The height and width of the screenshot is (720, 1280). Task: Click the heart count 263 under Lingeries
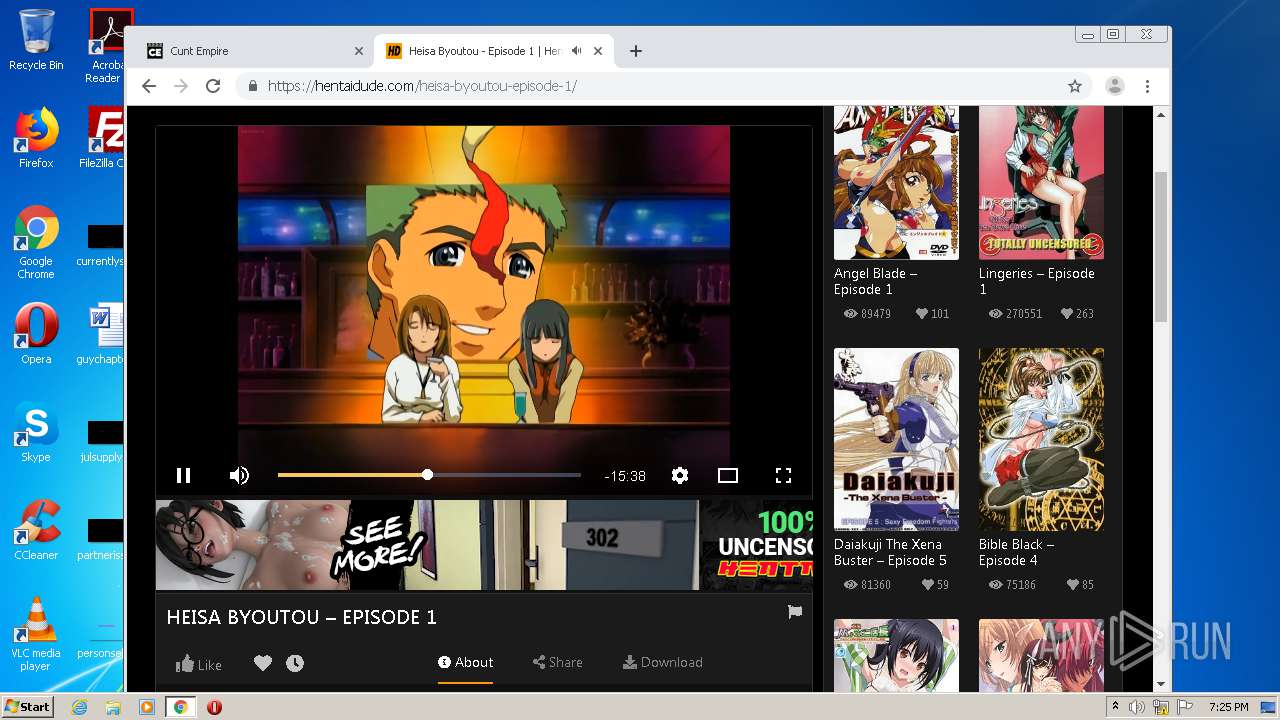pyautogui.click(x=1077, y=313)
